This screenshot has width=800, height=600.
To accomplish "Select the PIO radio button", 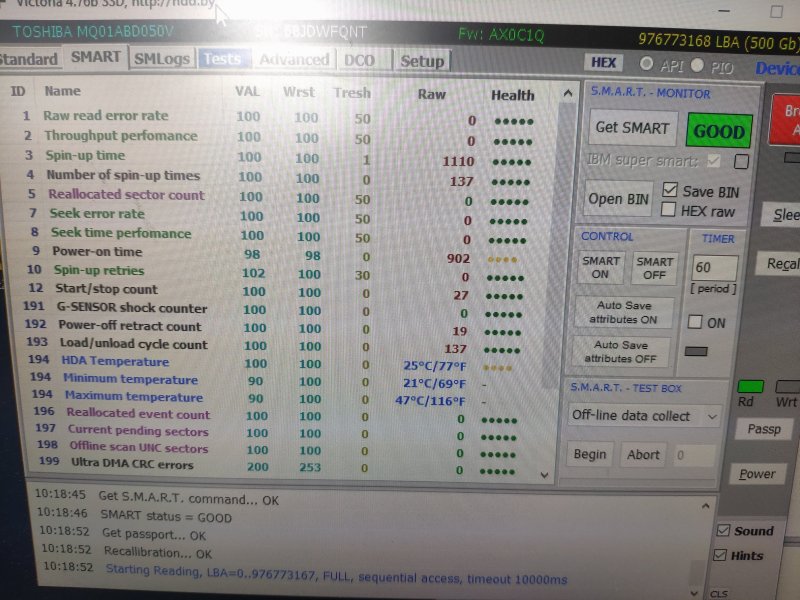I will pos(699,65).
